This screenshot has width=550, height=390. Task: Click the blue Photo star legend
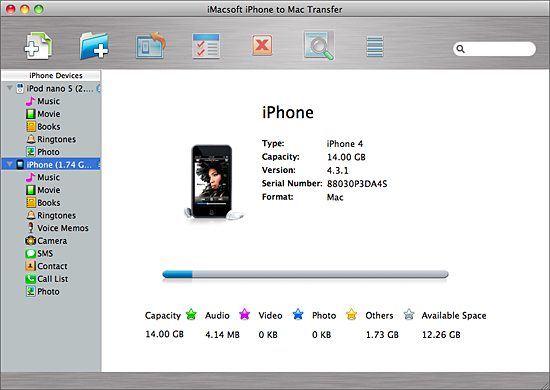[x=298, y=315]
